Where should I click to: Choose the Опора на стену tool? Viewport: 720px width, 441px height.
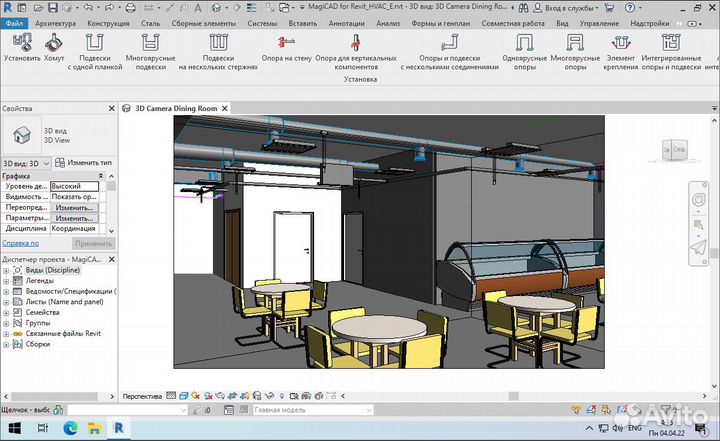tap(287, 48)
